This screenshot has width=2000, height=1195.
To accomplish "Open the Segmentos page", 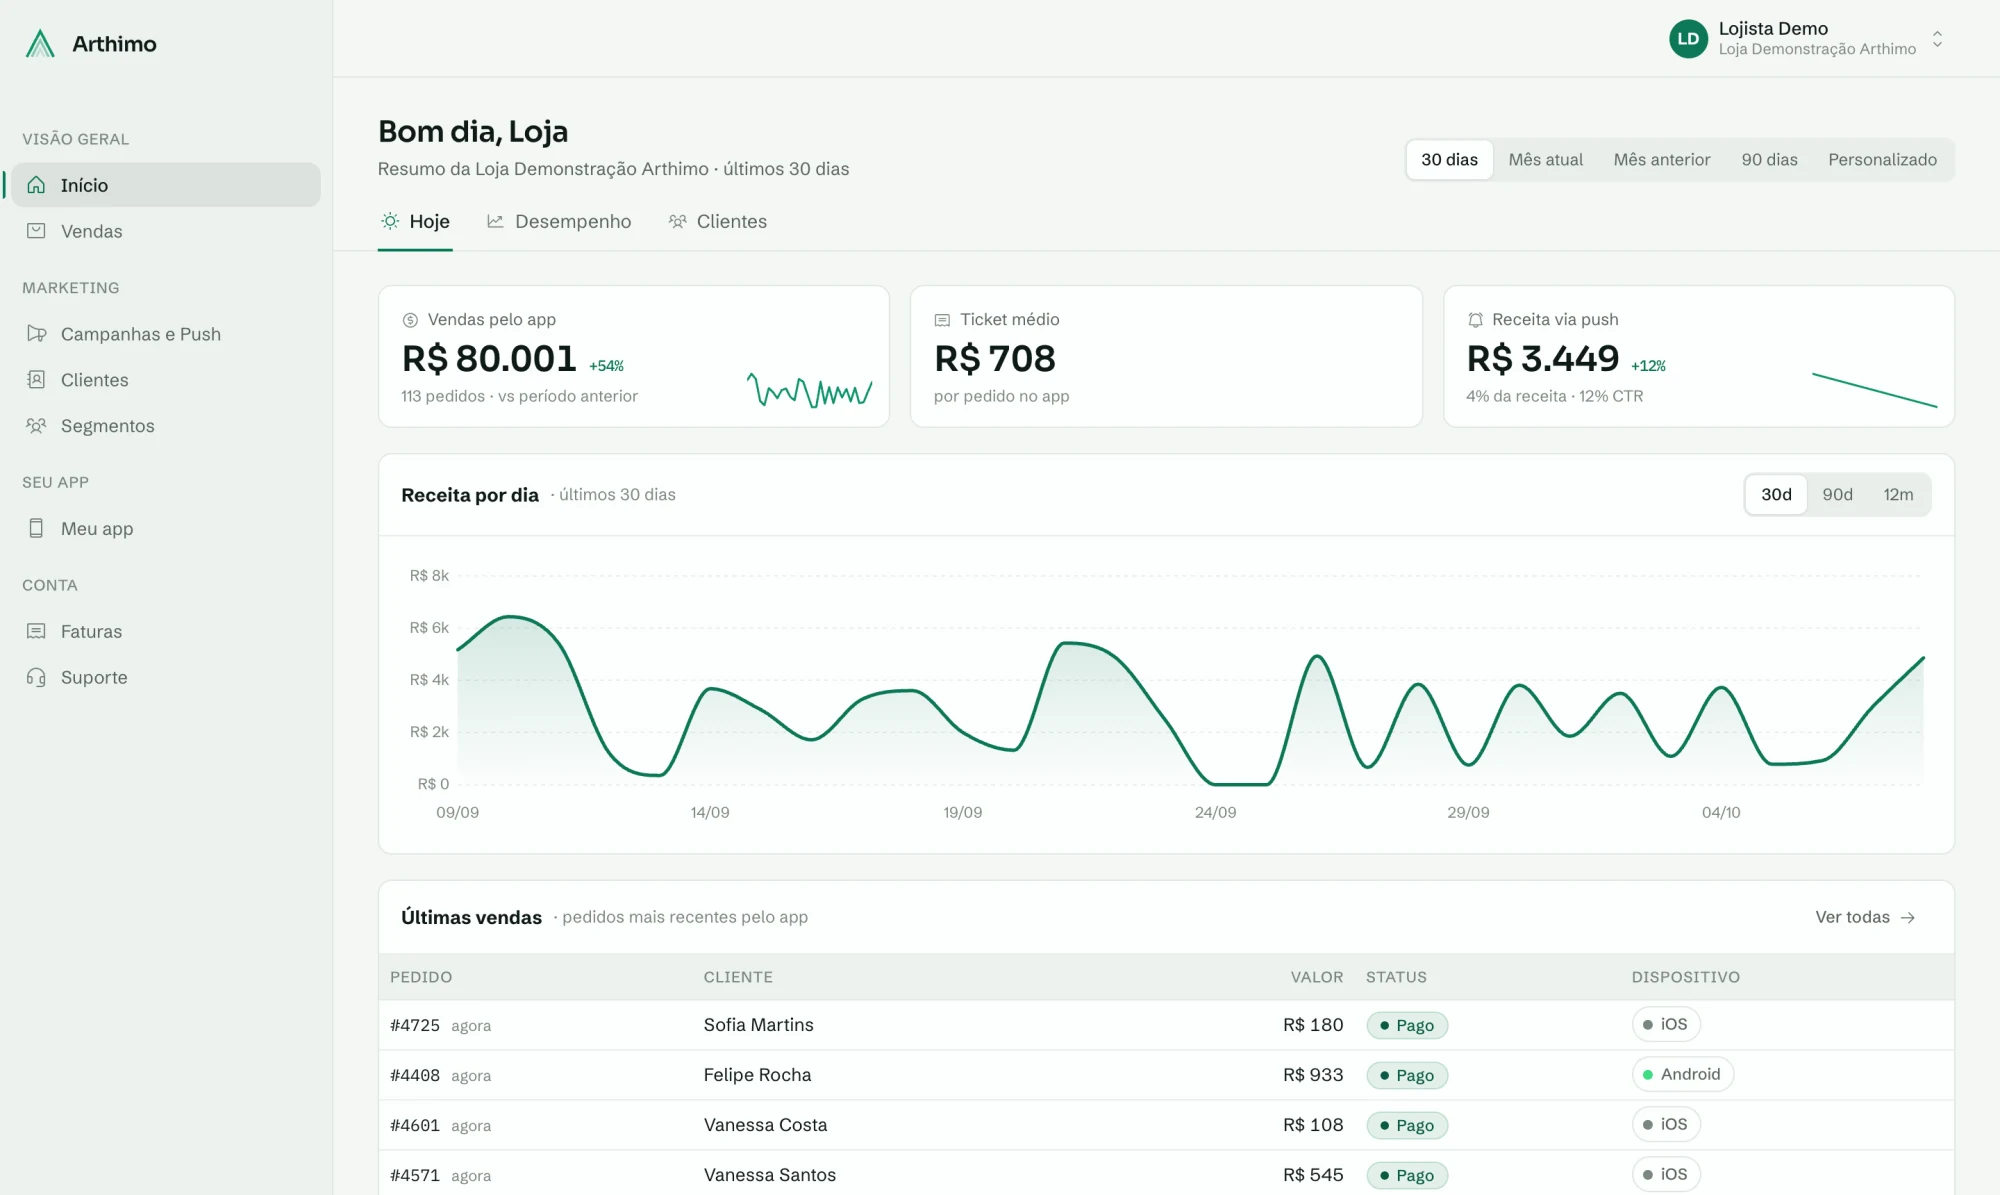I will click(166, 426).
